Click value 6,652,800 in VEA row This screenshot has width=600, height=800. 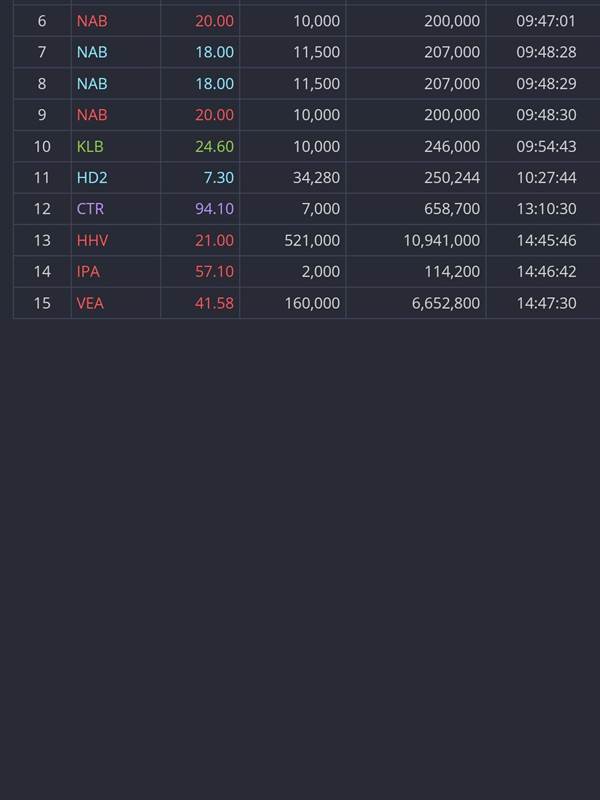[445, 302]
